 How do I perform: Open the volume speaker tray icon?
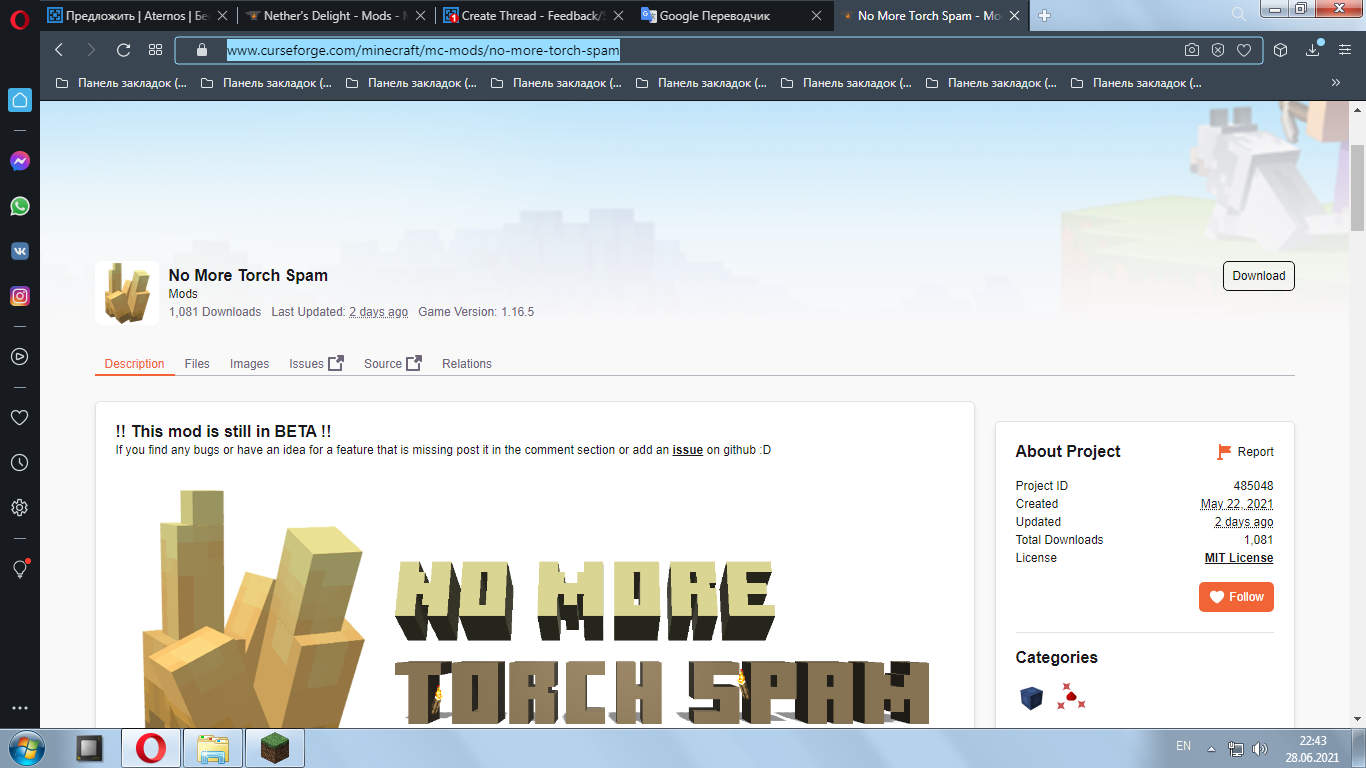[1260, 748]
